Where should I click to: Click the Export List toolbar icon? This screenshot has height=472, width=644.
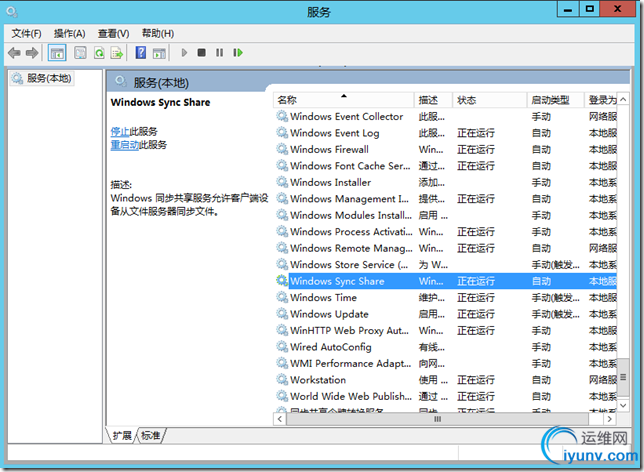click(117, 53)
